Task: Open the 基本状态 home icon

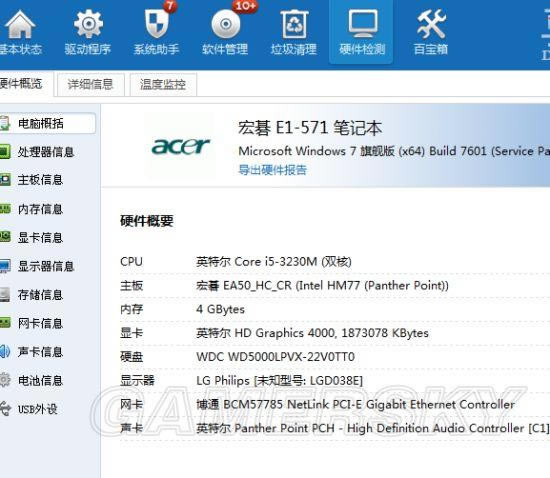Action: click(x=20, y=25)
